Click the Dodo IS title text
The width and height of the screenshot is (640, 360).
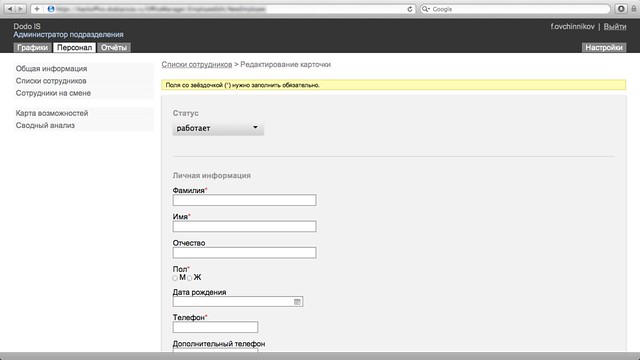(27, 27)
